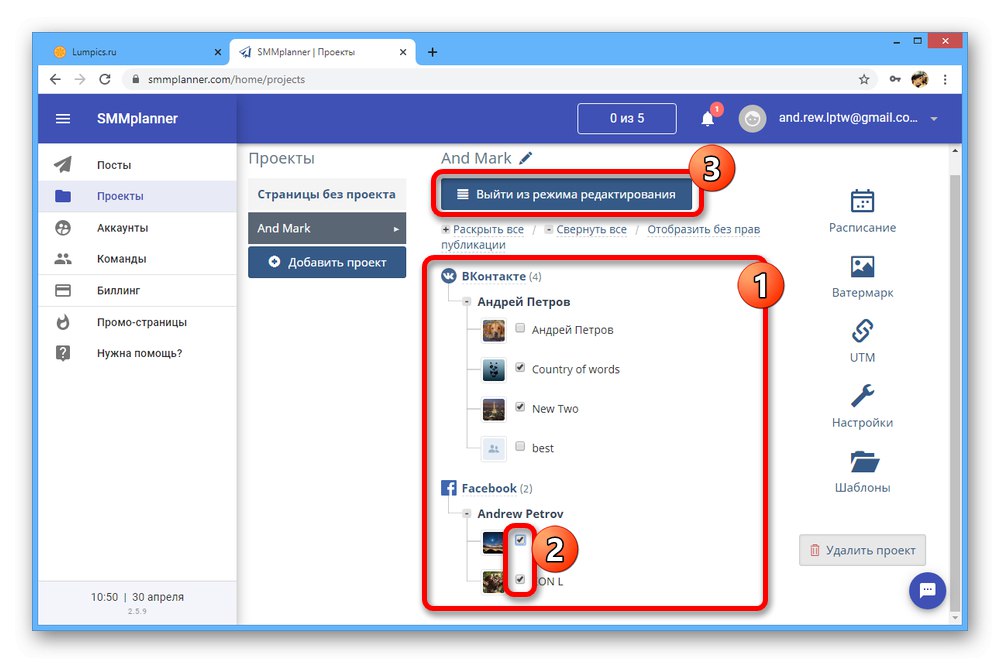Click the ВКонтакте network logo icon
1000x663 pixels.
pos(449,276)
